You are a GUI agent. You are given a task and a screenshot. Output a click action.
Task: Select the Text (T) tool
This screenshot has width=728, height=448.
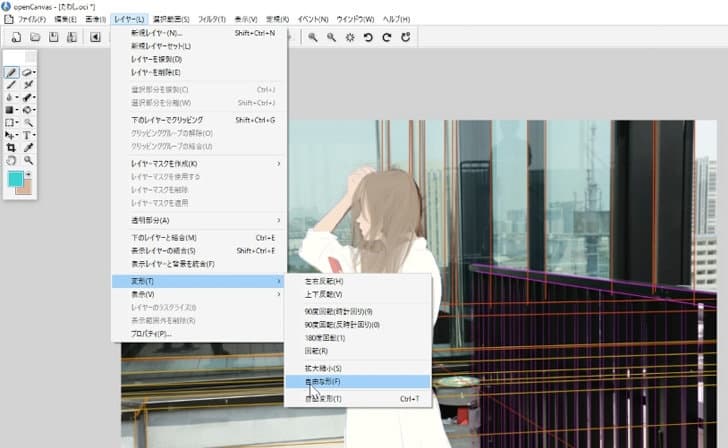pos(26,135)
